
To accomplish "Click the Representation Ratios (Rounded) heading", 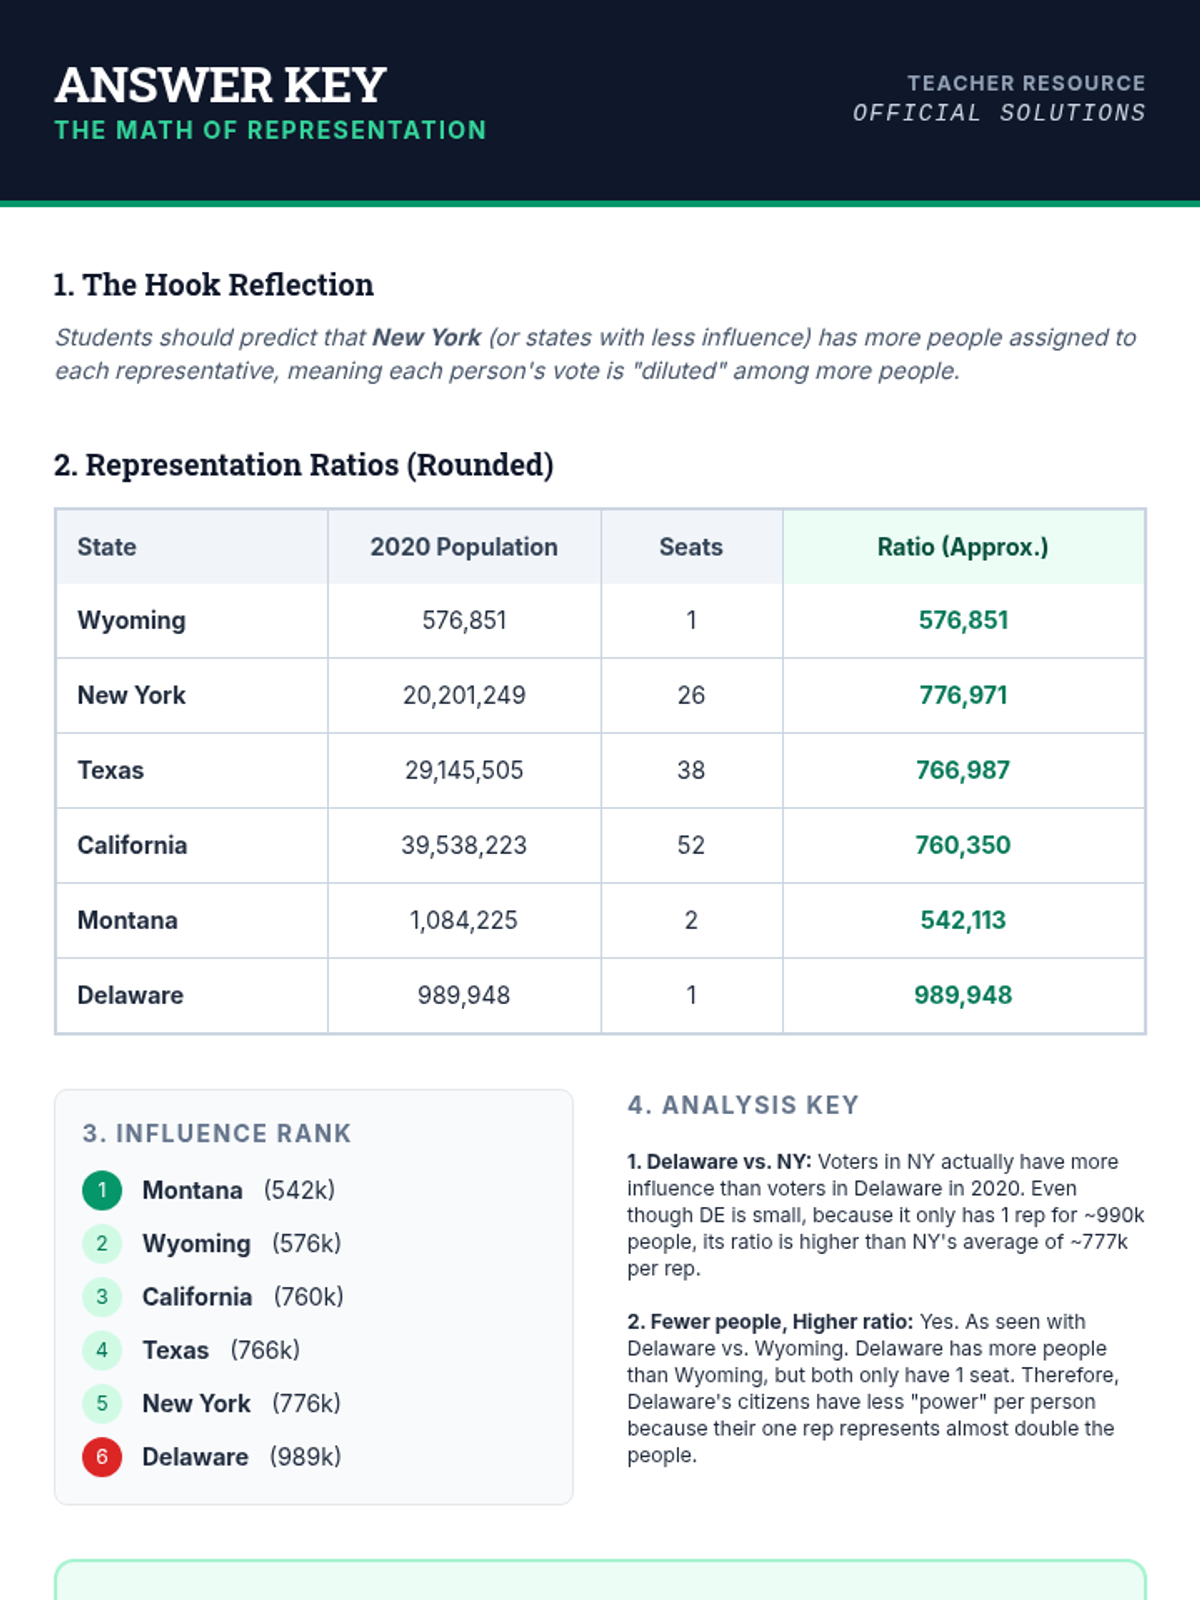I will pyautogui.click(x=304, y=465).
